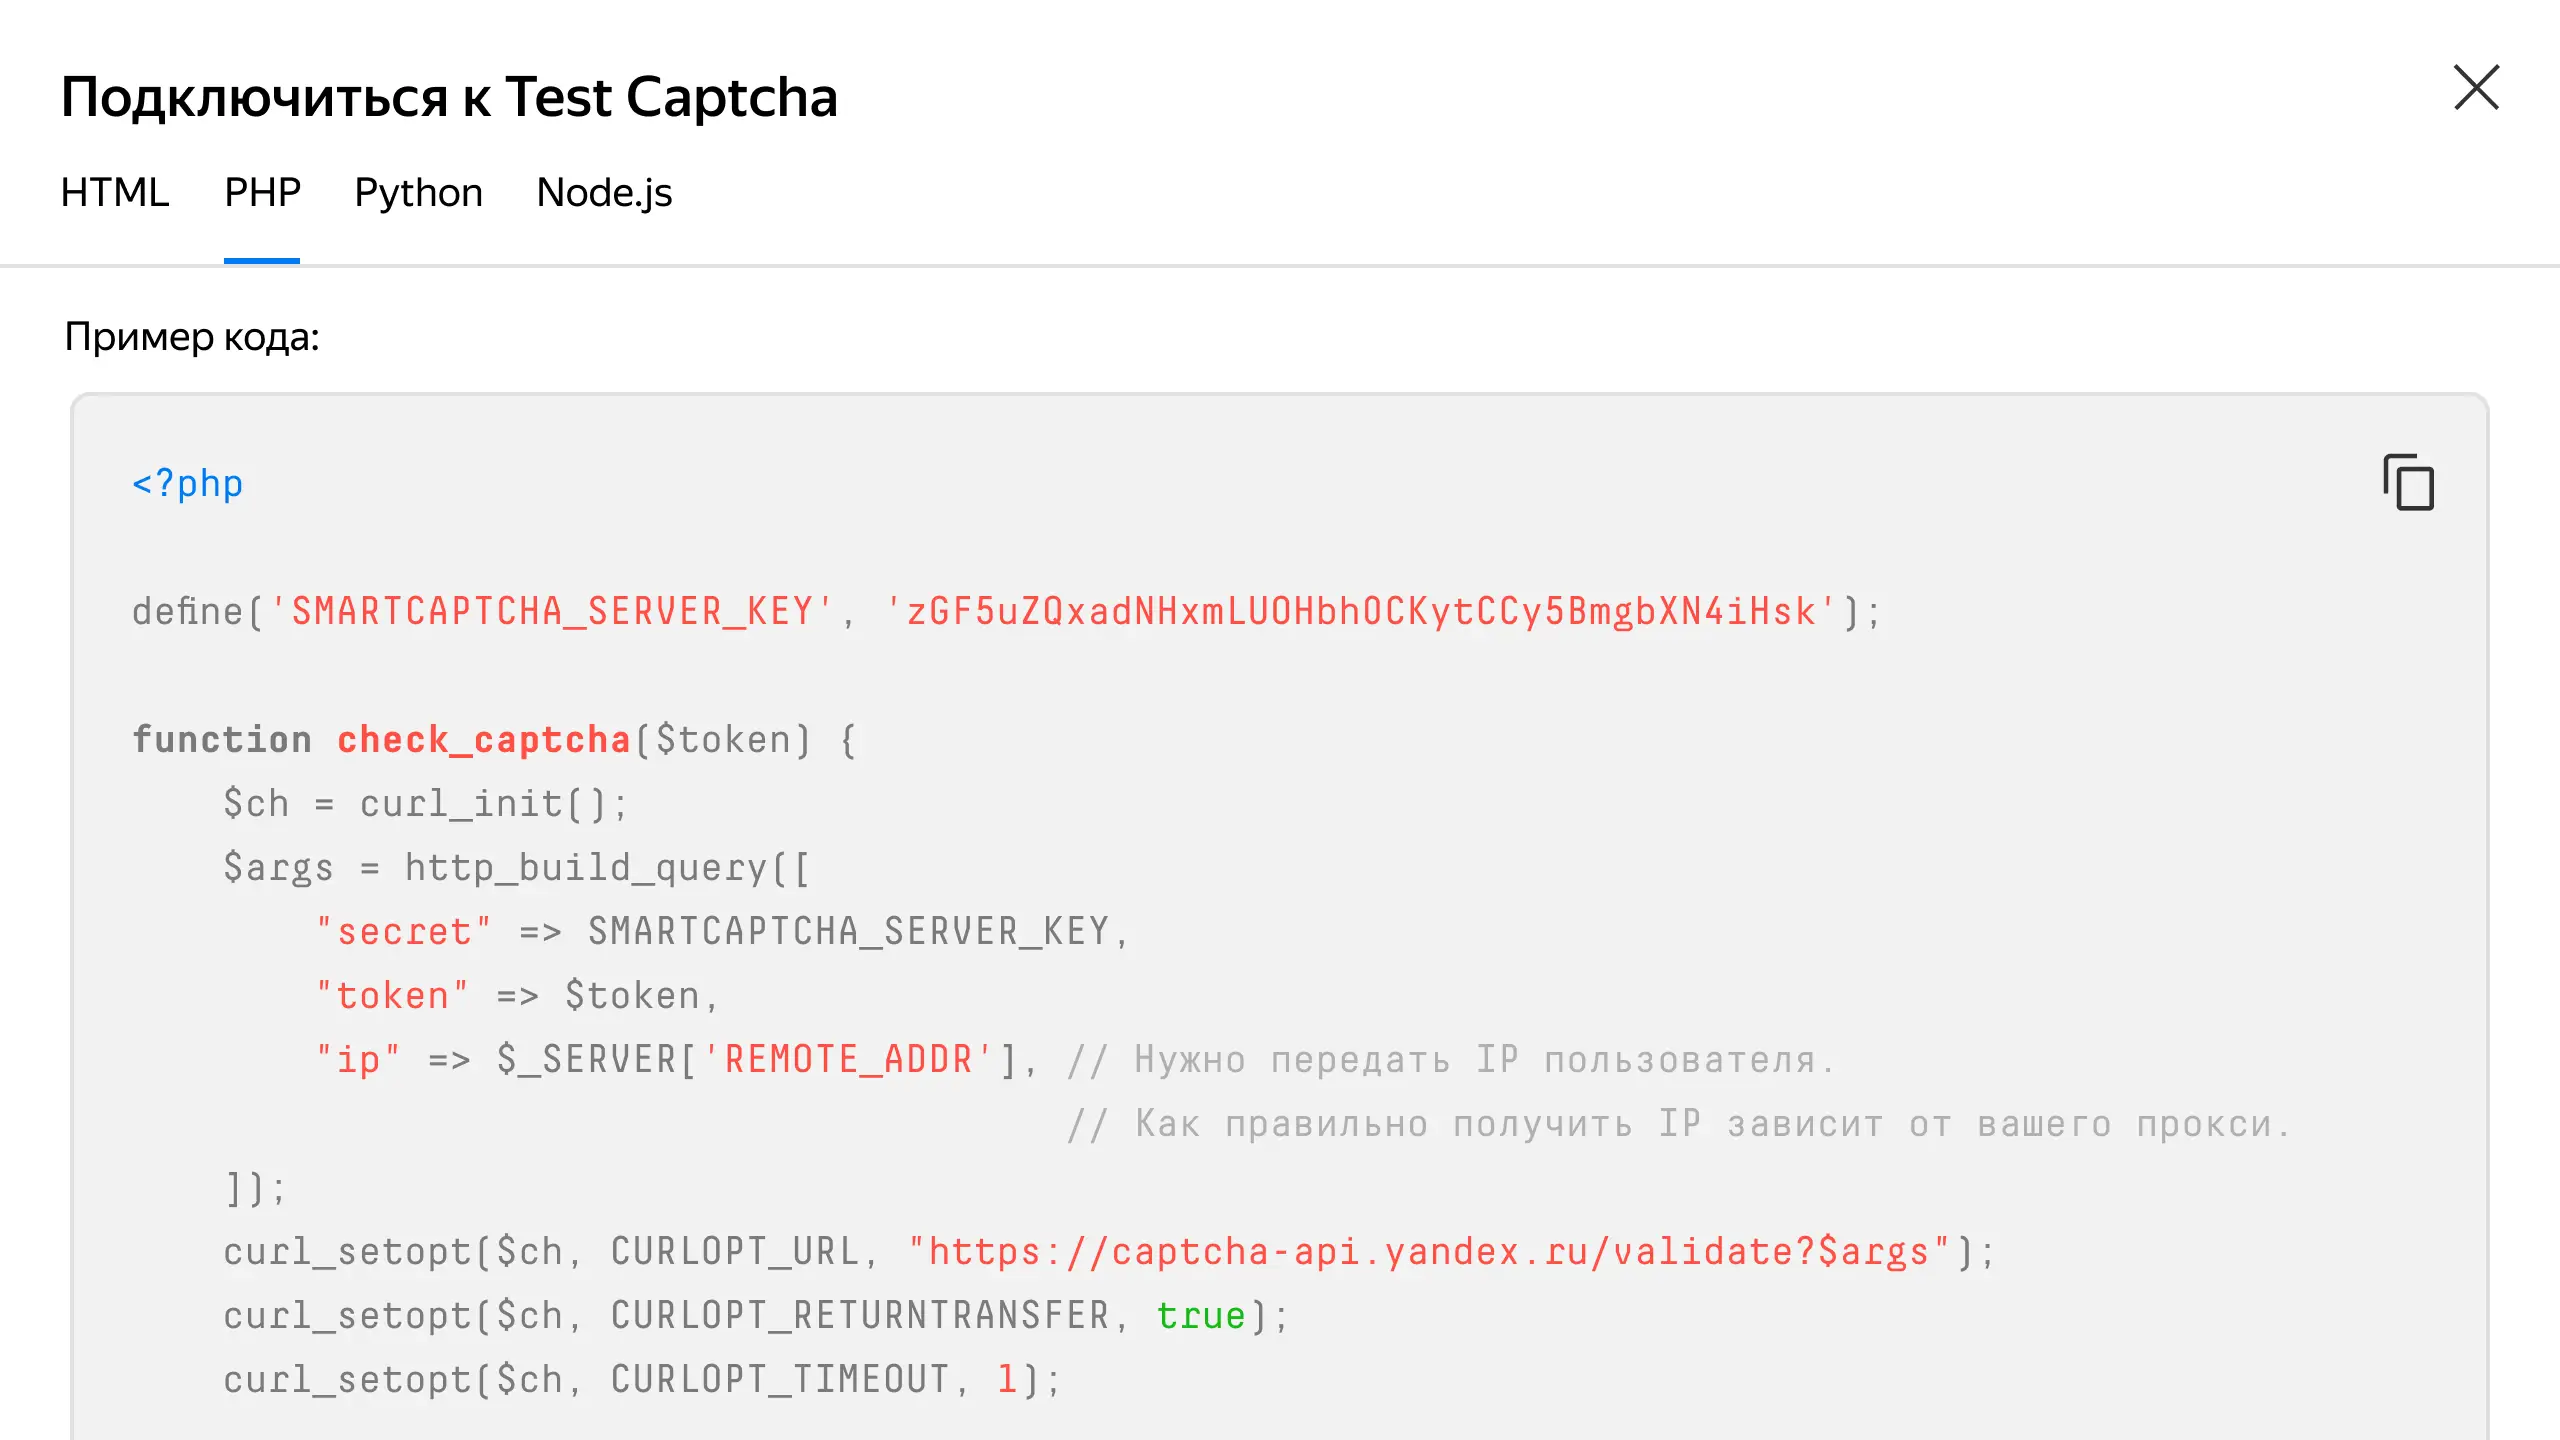
Task: Click the dialog title 'Подключиться к Test Captcha'
Action: point(449,97)
